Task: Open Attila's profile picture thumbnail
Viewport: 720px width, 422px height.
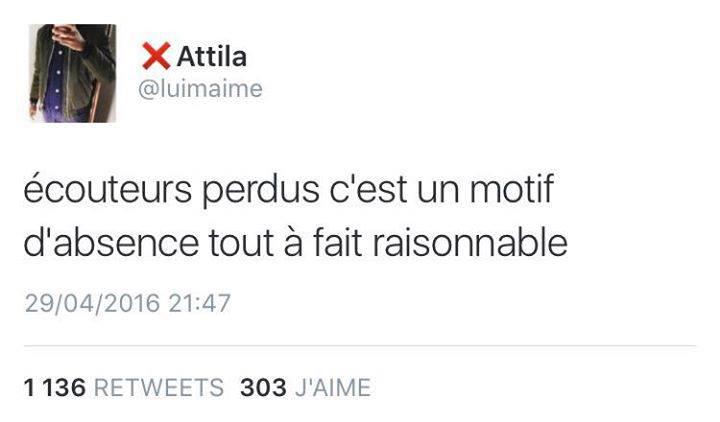Action: pos(73,73)
